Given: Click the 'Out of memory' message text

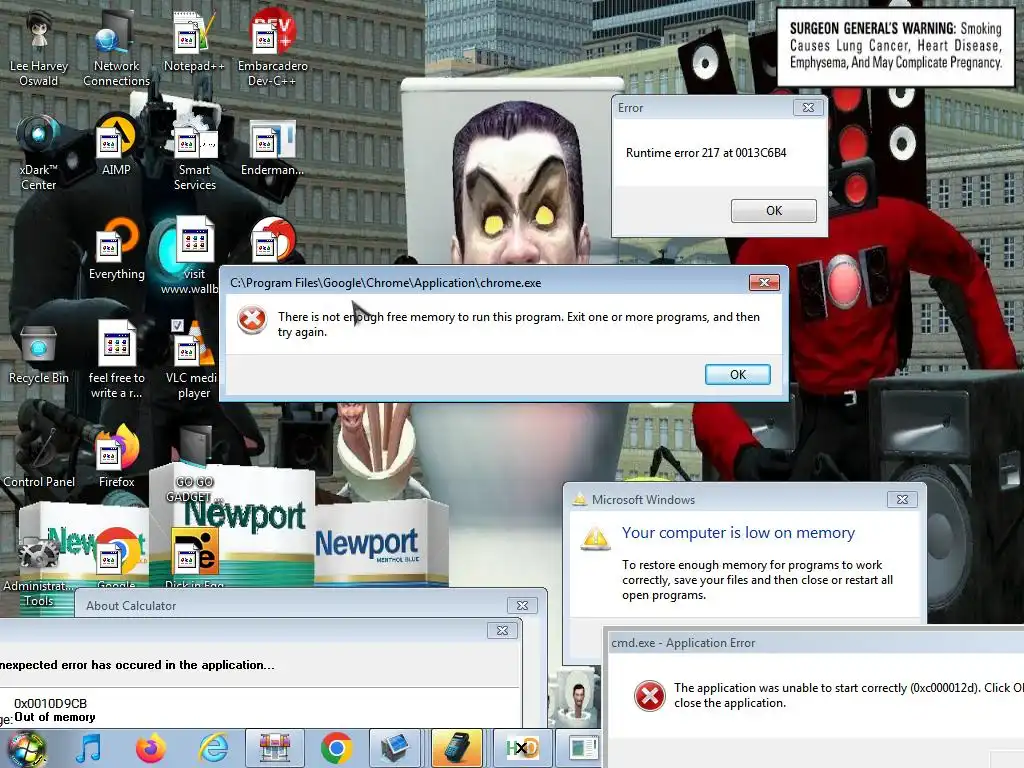Looking at the screenshot, I should 55,717.
